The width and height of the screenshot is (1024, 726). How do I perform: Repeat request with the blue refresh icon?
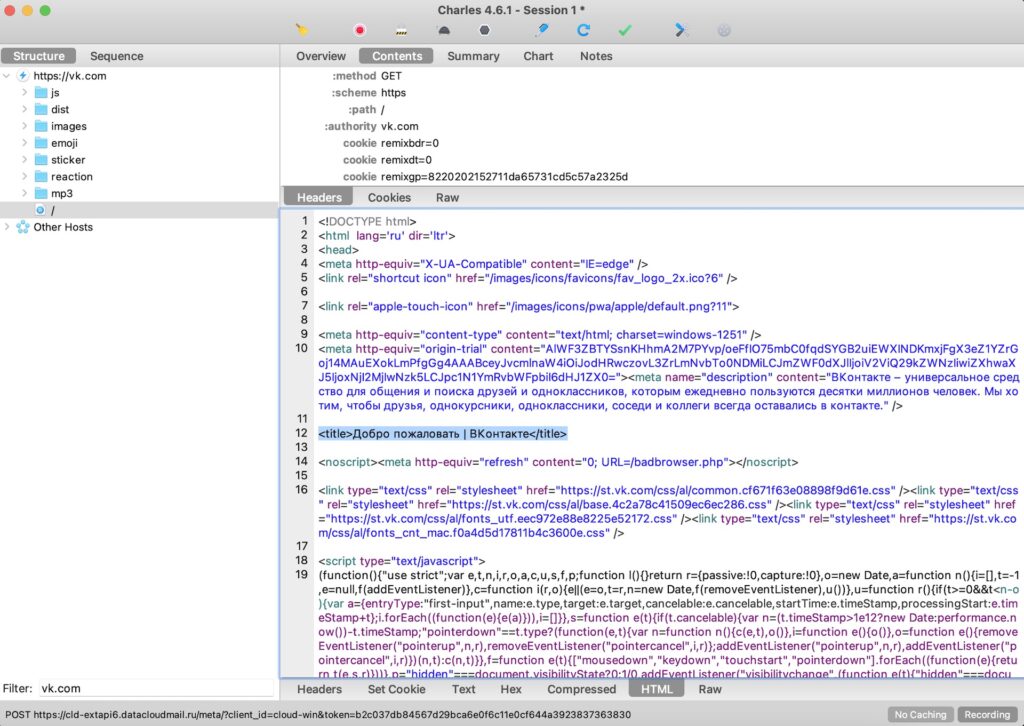pyautogui.click(x=584, y=30)
